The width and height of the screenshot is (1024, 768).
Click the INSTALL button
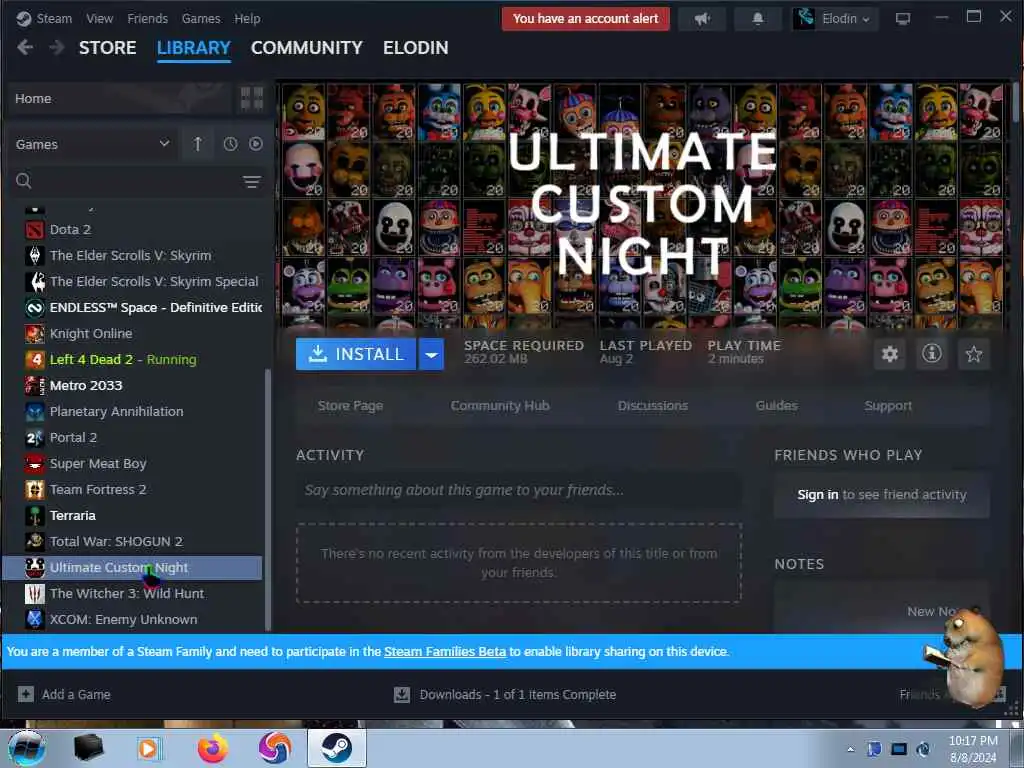click(356, 355)
